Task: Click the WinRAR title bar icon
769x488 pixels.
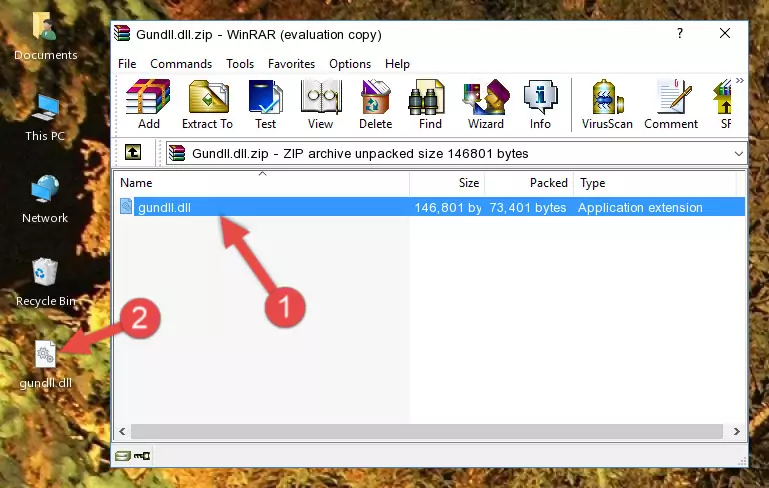Action: coord(122,33)
